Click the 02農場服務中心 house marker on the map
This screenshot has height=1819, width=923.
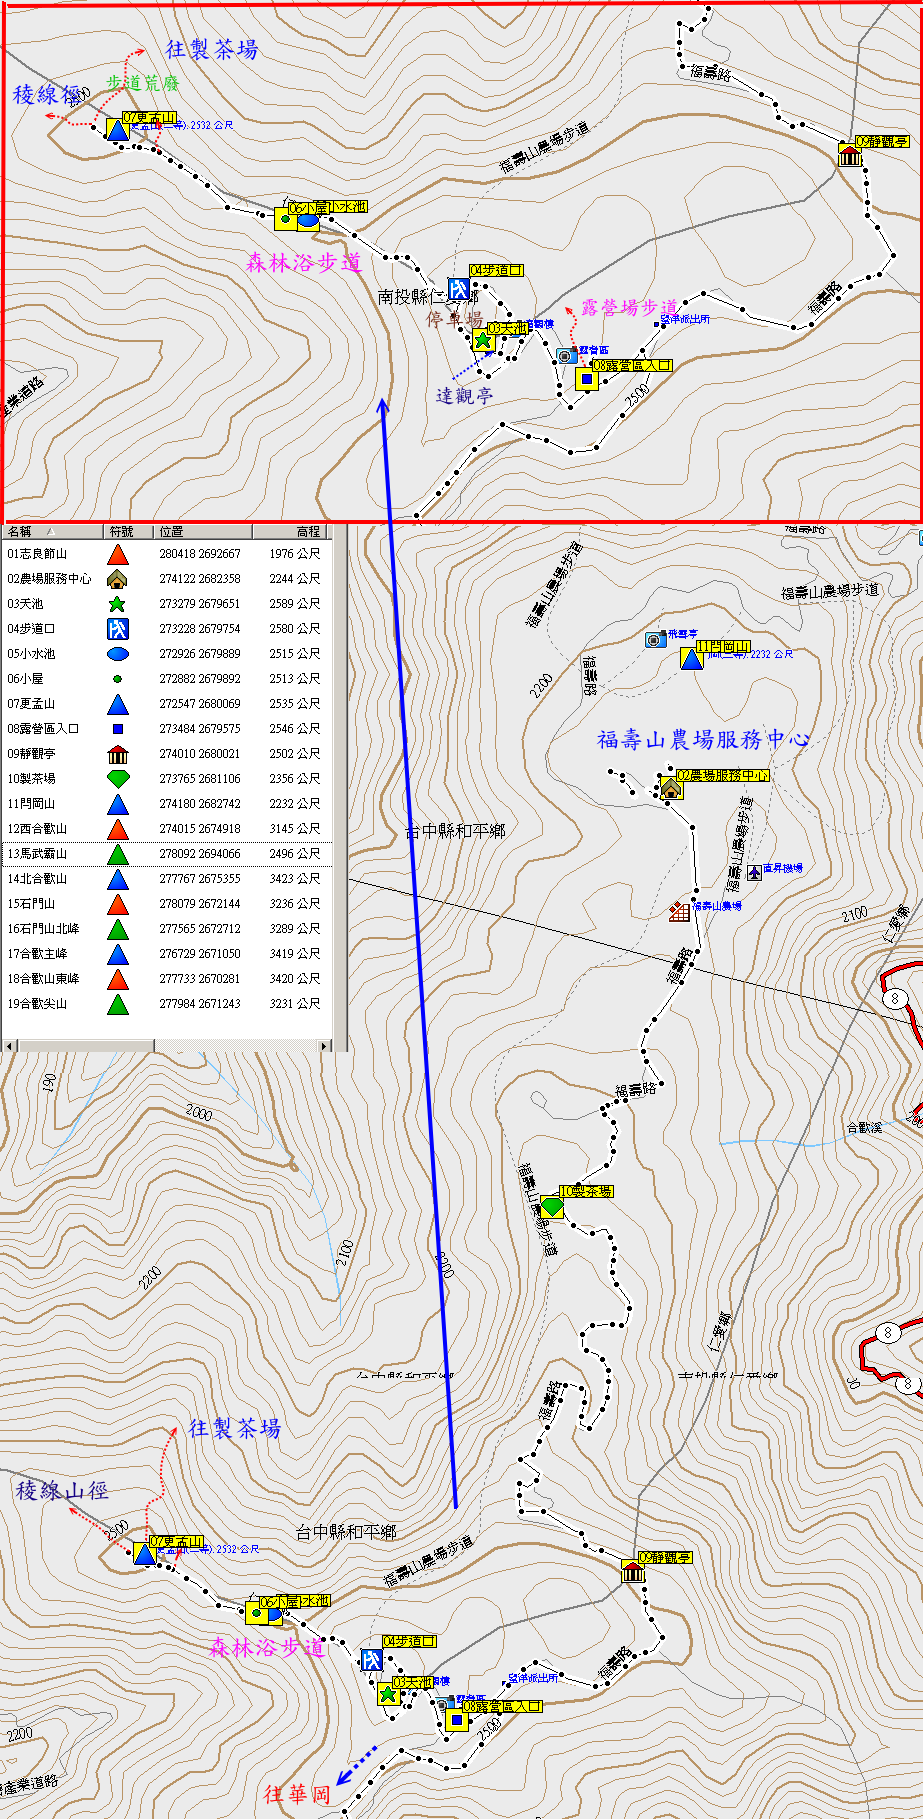point(670,789)
